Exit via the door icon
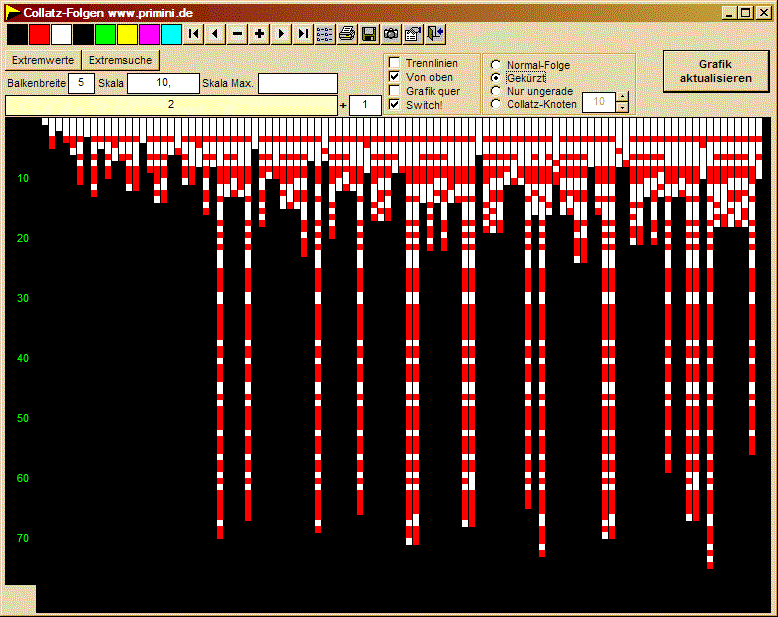The width and height of the screenshot is (778, 617). pyautogui.click(x=435, y=34)
